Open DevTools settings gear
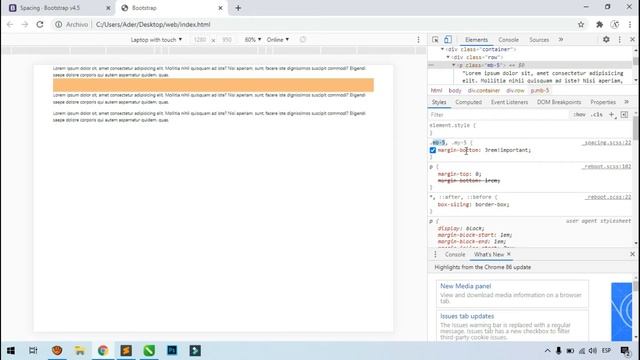Image resolution: width=640 pixels, height=360 pixels. click(606, 40)
